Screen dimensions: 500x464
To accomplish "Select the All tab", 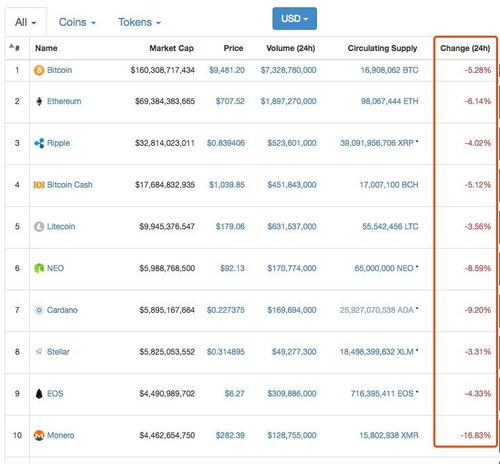I will point(26,22).
